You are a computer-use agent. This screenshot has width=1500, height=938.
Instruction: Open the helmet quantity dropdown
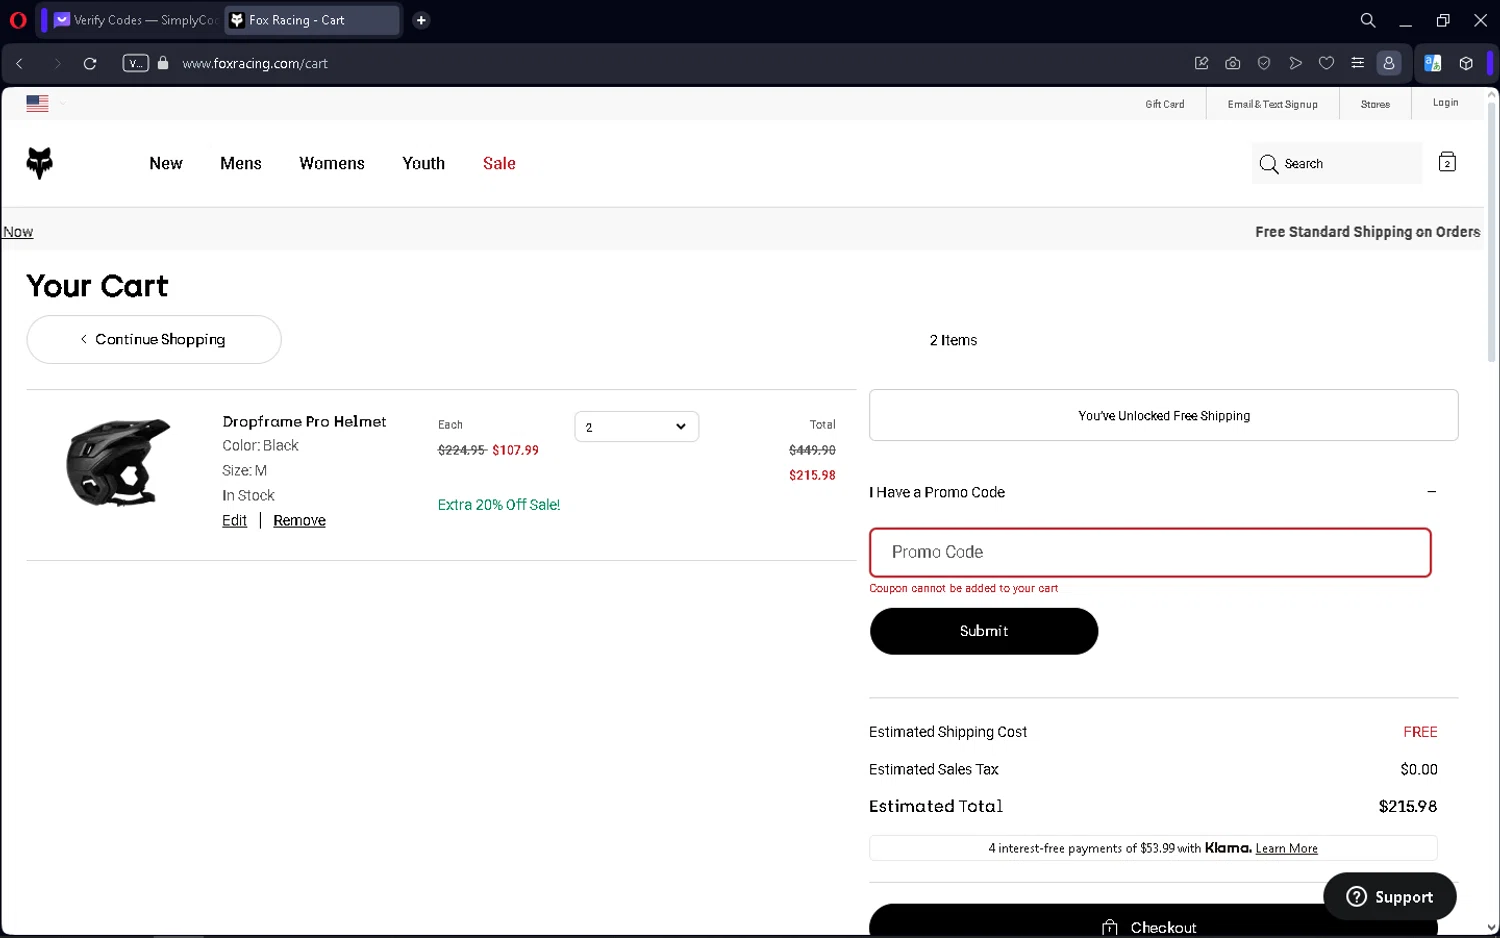636,427
